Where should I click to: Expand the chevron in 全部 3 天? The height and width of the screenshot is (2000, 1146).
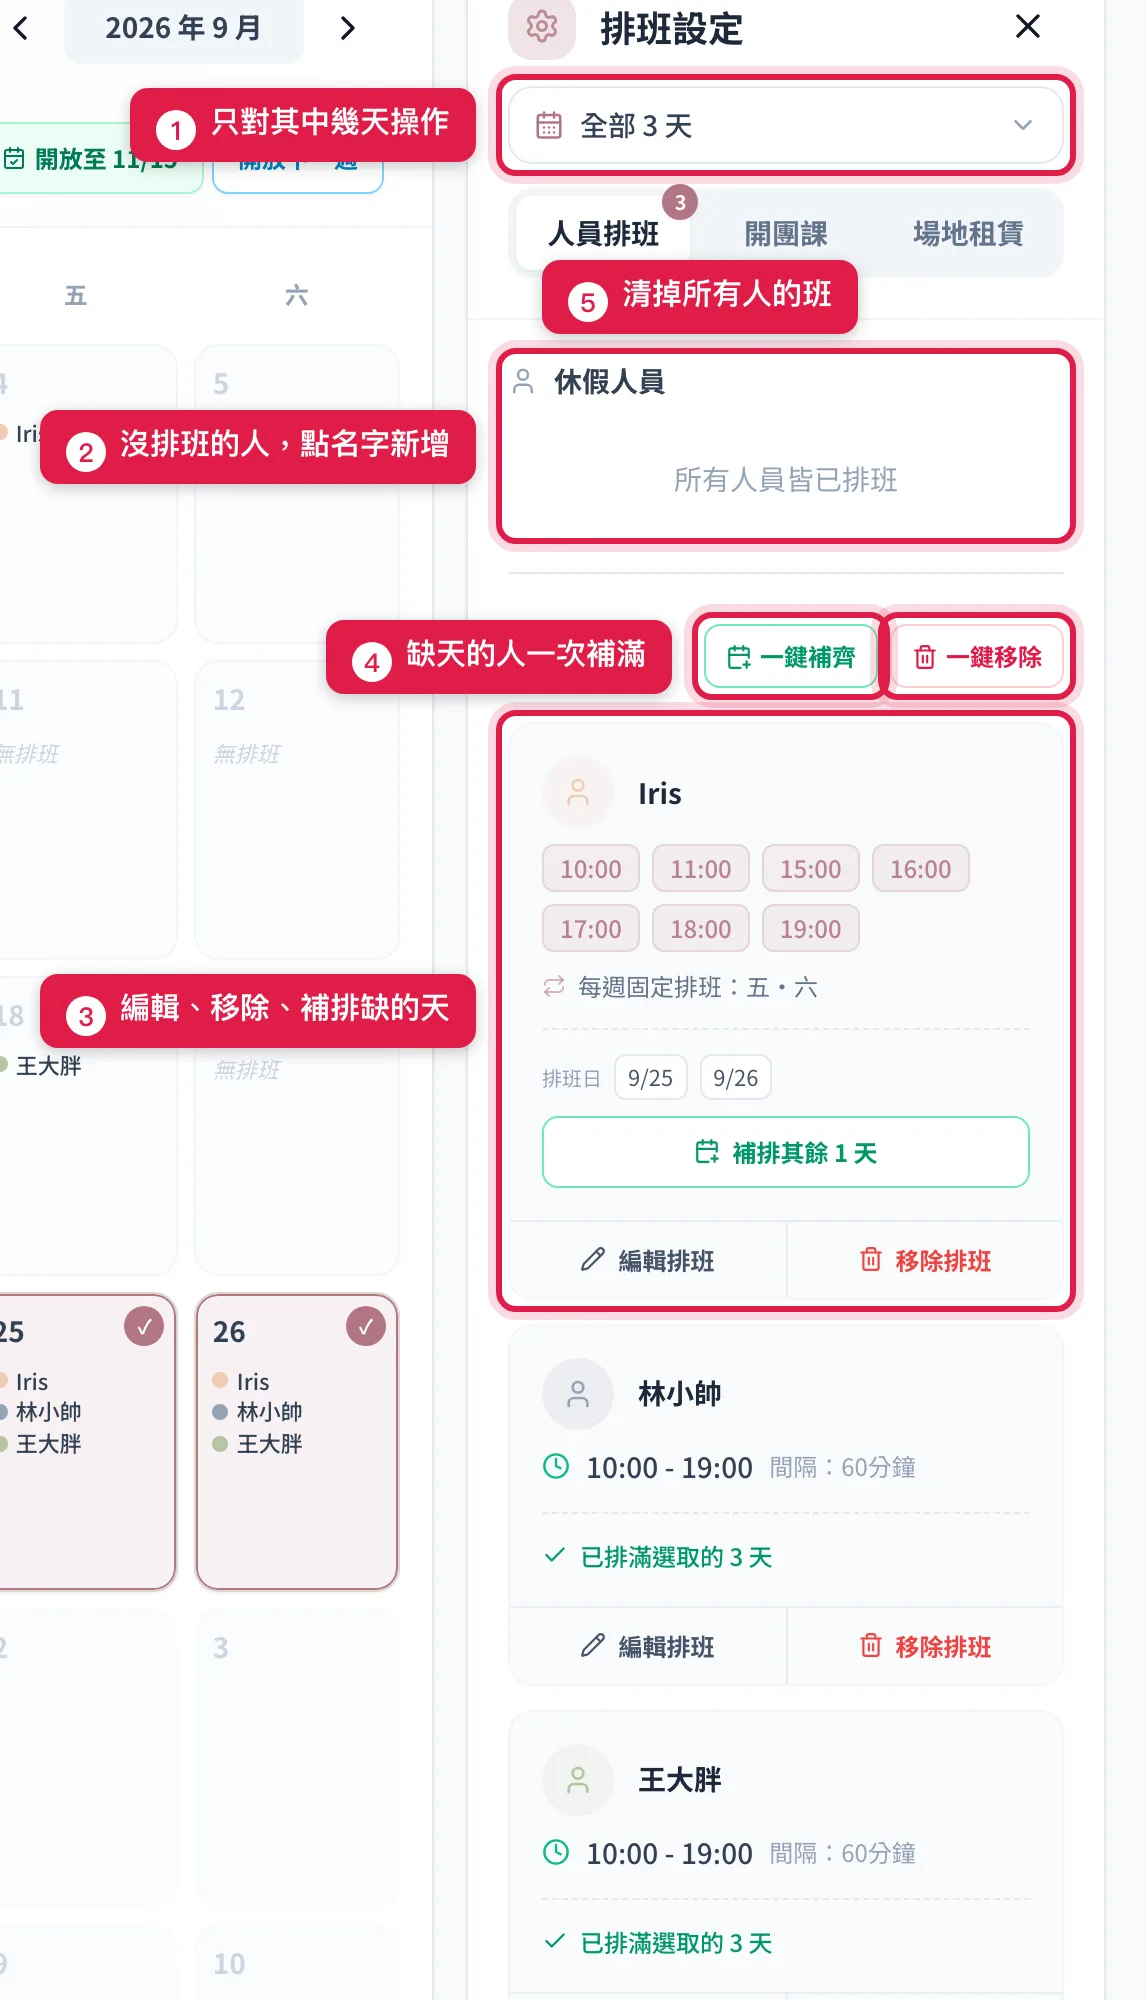[x=1022, y=125]
